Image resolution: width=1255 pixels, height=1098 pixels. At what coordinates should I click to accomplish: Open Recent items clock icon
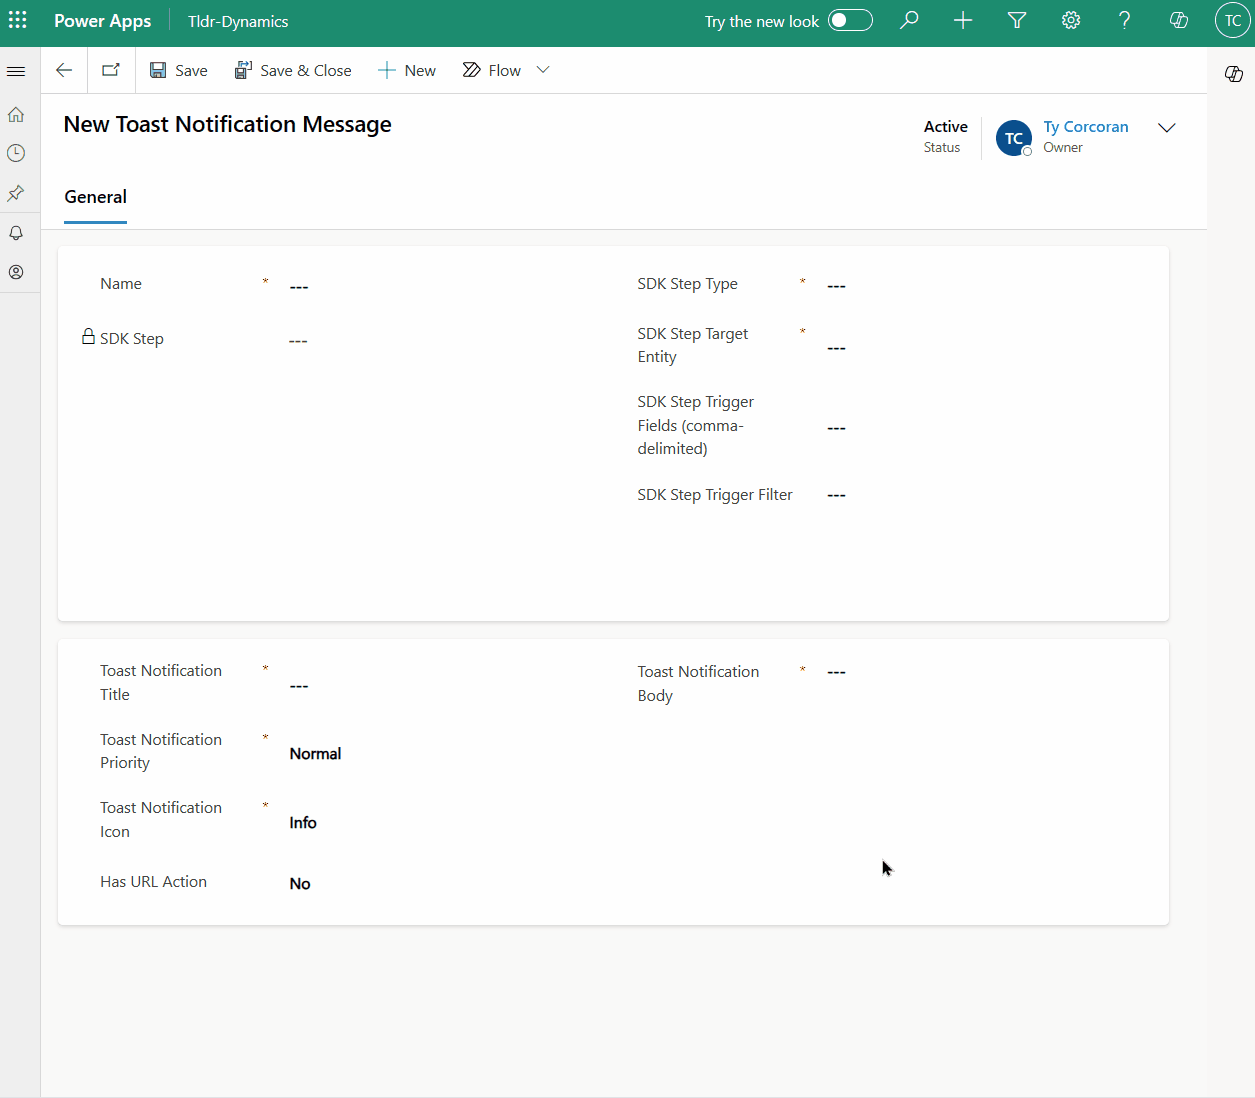pyautogui.click(x=16, y=154)
